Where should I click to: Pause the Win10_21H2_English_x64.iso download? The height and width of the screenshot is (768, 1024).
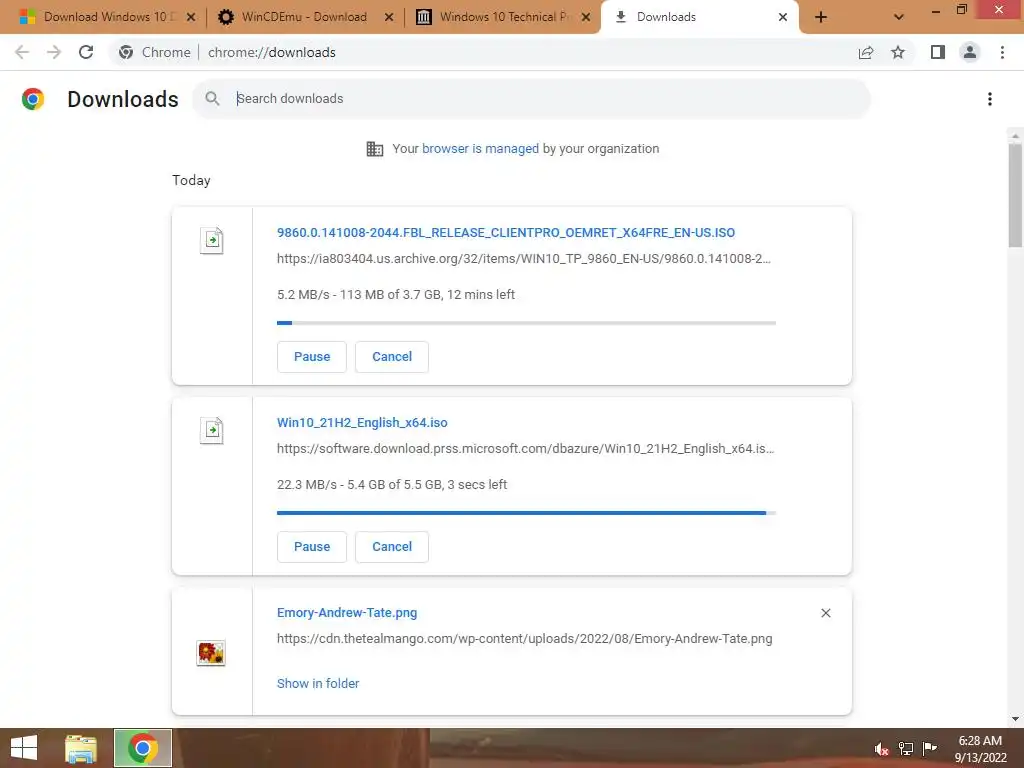312,547
